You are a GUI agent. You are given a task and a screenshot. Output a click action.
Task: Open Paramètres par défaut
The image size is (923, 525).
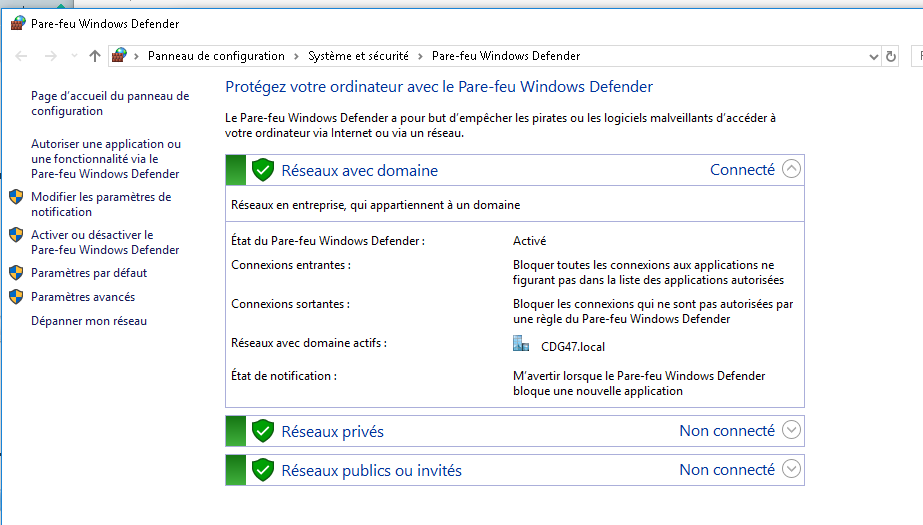pyautogui.click(x=89, y=273)
